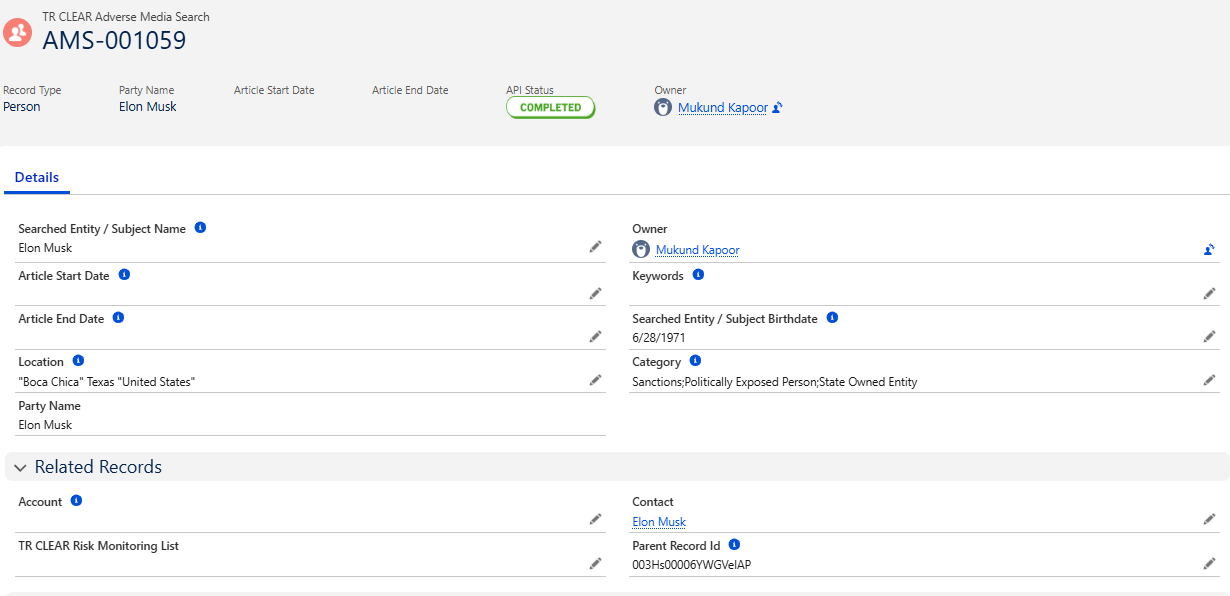Info icon next to Category label
The height and width of the screenshot is (596, 1230).
point(695,360)
